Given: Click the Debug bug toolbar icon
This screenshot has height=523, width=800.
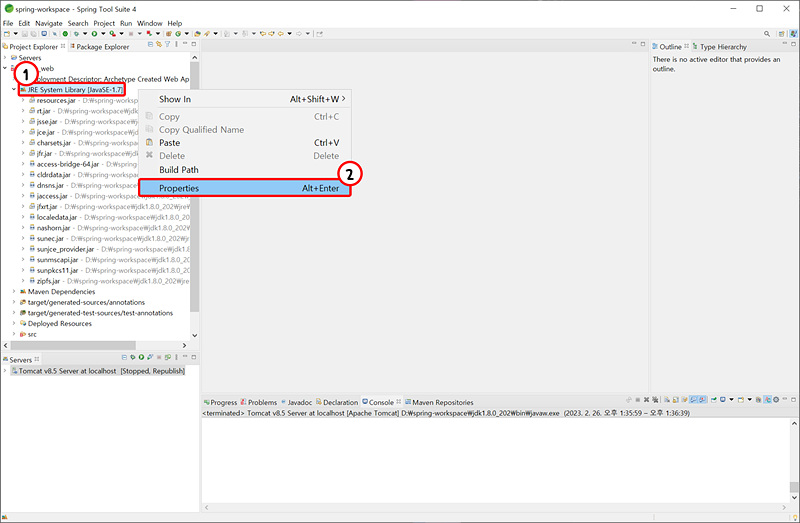Looking at the screenshot, I should [x=77, y=34].
